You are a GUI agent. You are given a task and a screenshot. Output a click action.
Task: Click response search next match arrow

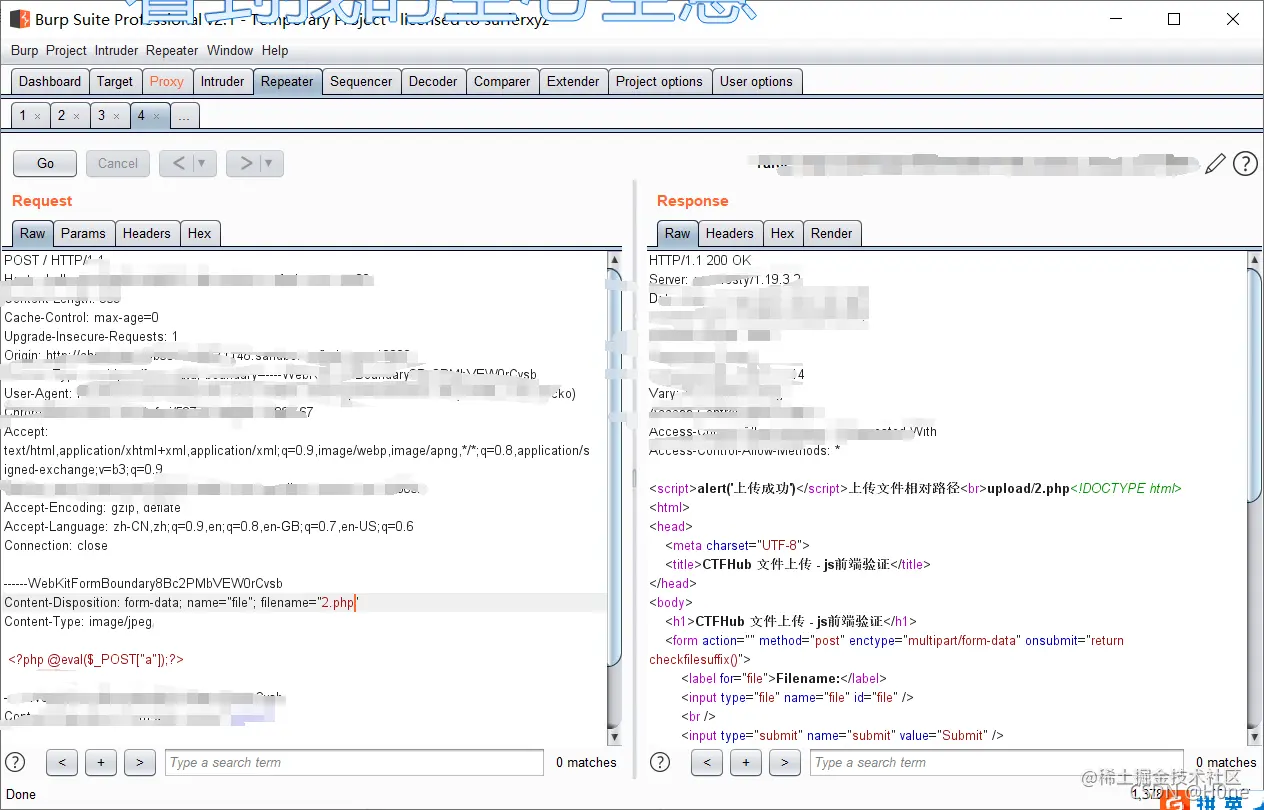(785, 762)
